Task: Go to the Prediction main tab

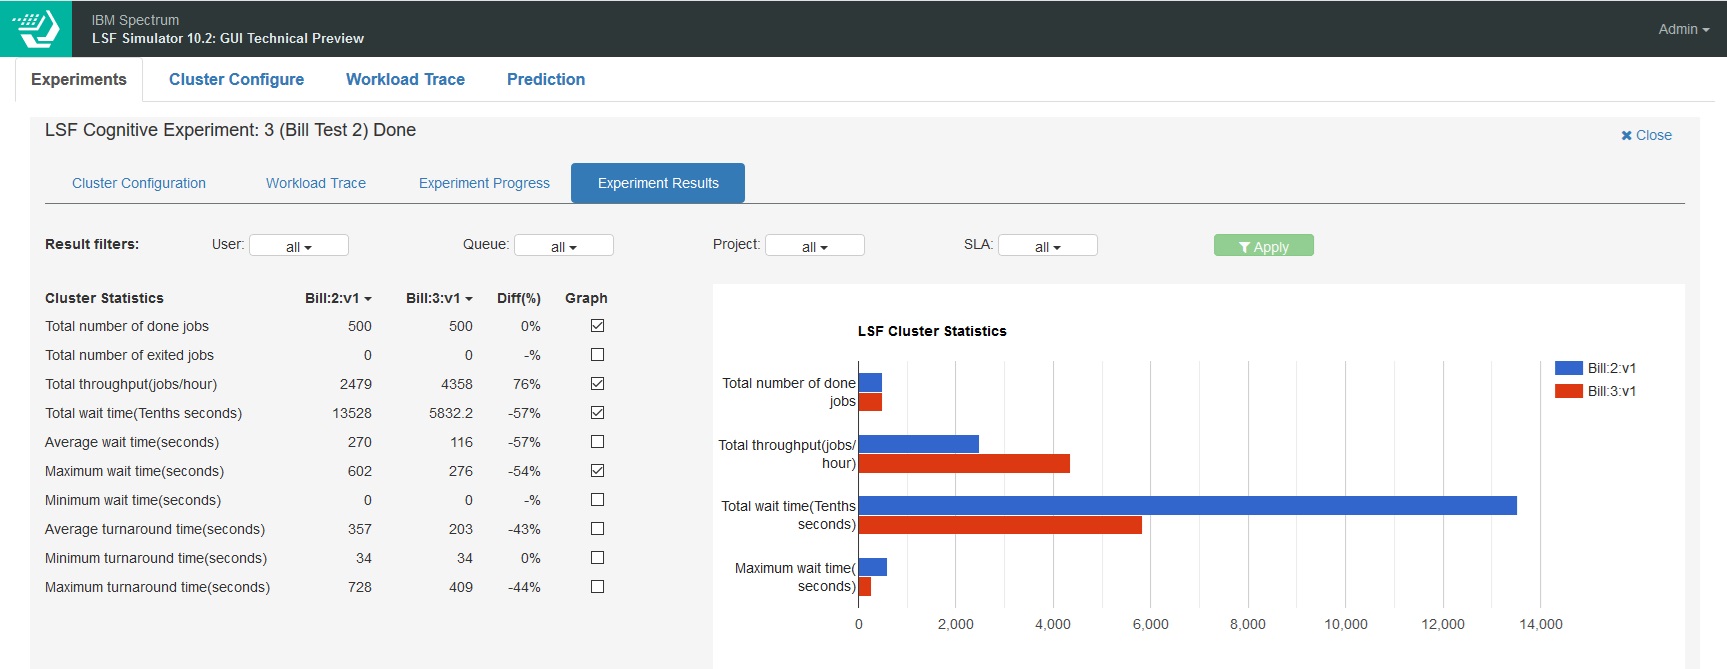Action: (546, 80)
